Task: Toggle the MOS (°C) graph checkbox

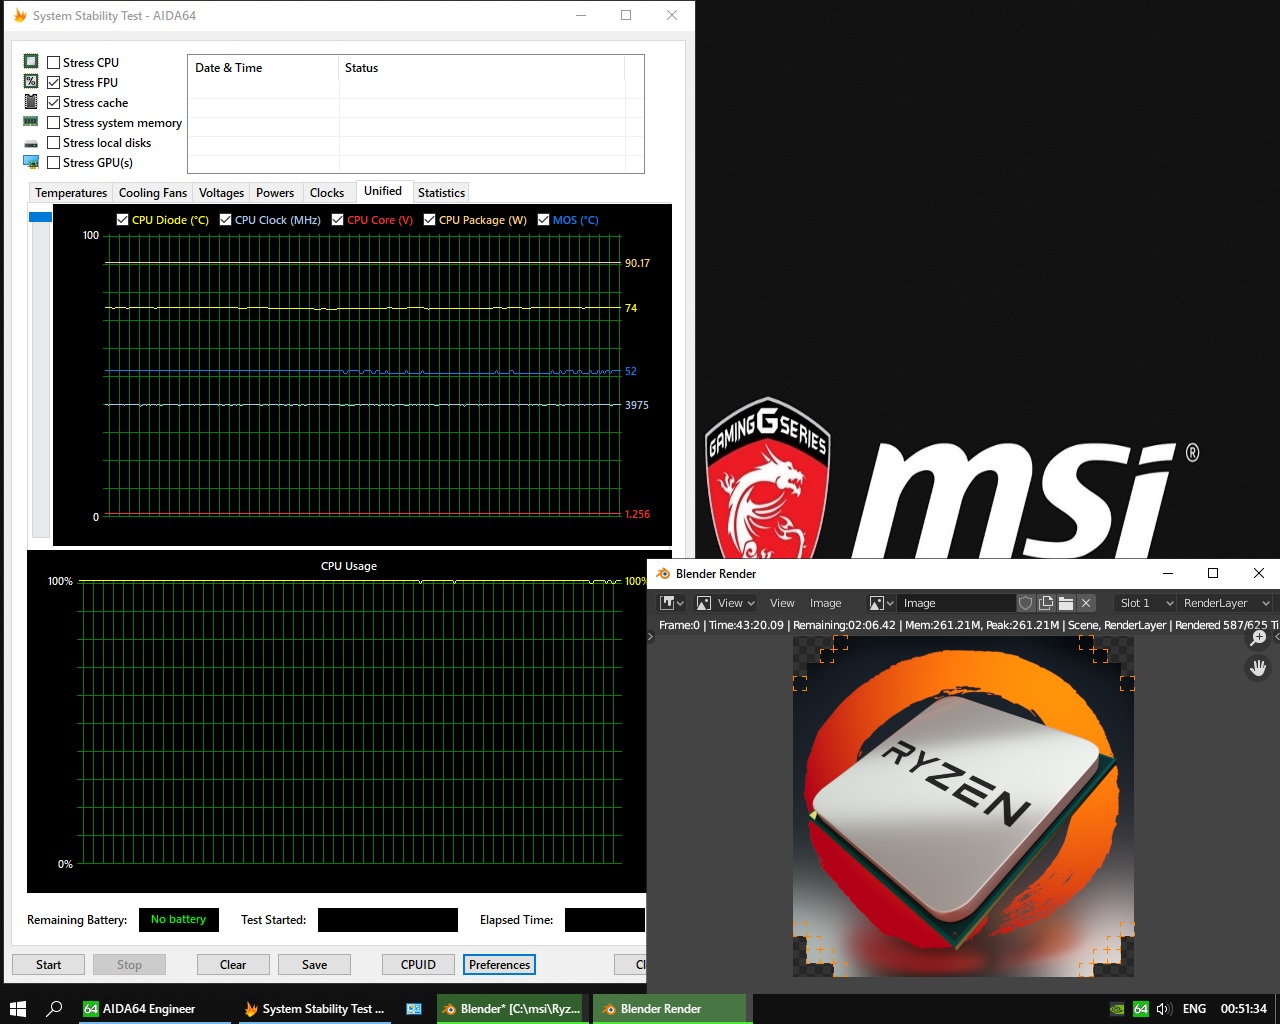Action: click(543, 220)
